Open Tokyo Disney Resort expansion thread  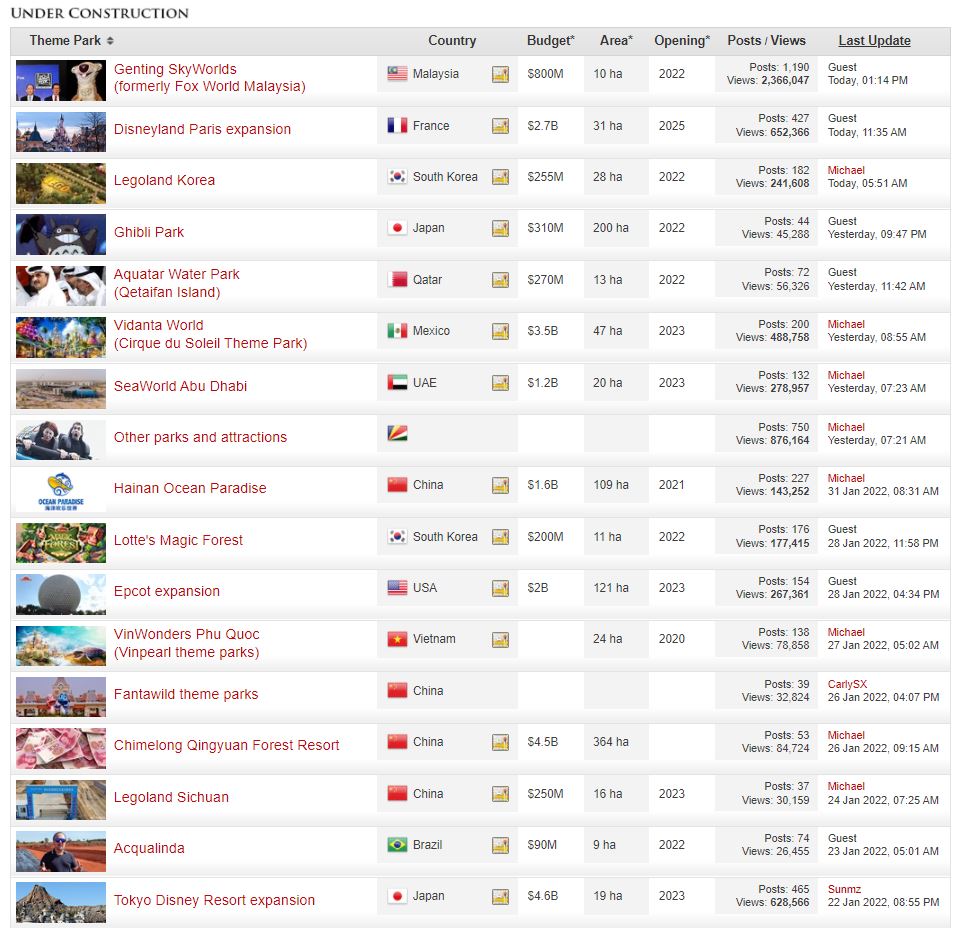click(214, 901)
